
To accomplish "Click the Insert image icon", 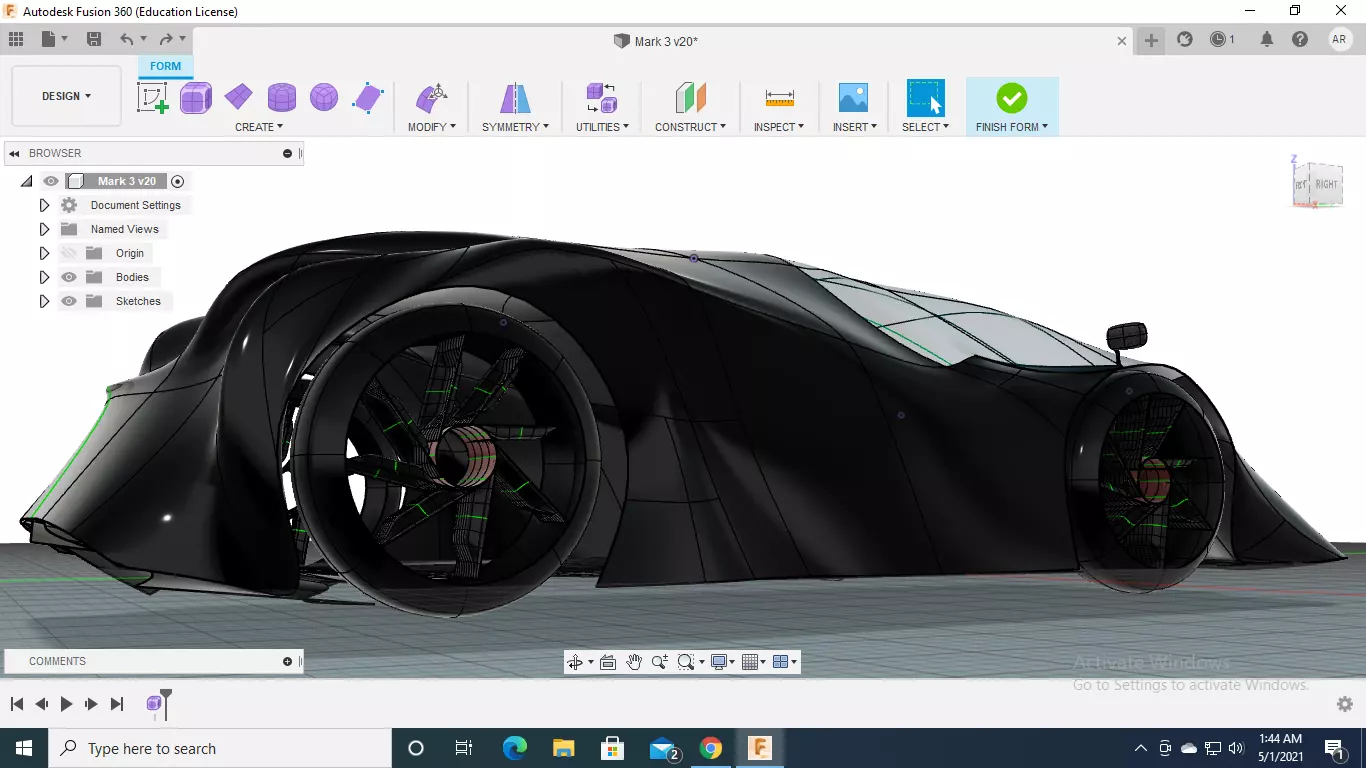I will click(x=853, y=98).
